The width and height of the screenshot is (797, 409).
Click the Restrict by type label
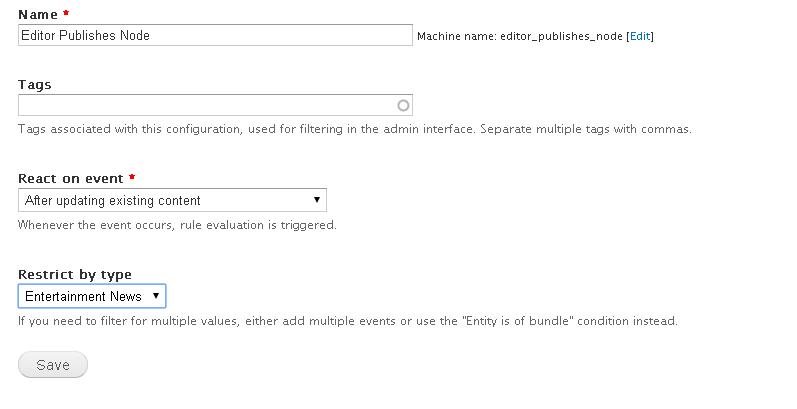75,275
